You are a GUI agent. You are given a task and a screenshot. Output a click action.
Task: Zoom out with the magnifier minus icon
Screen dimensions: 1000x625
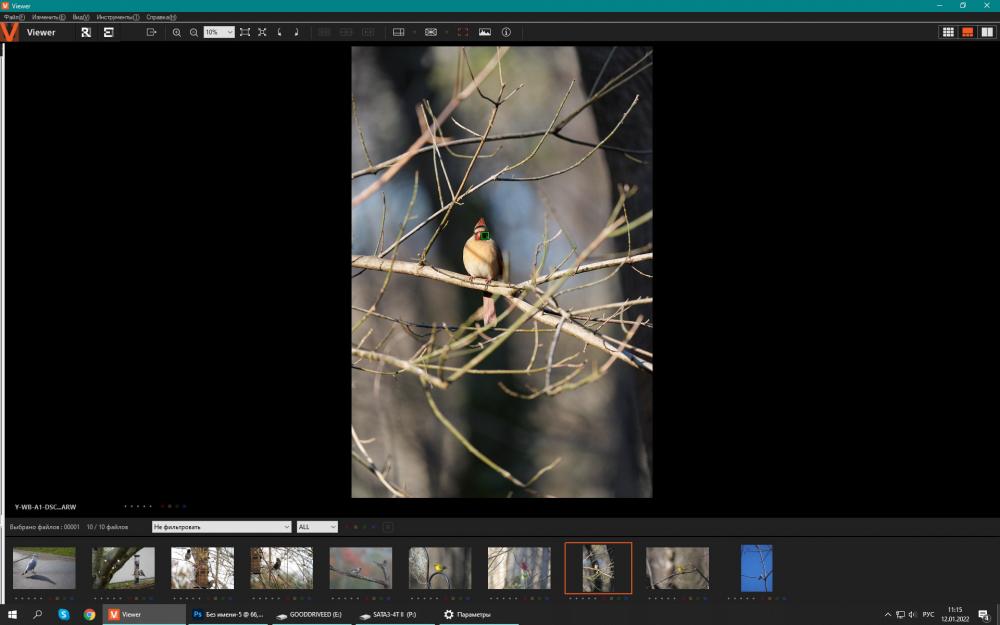194,32
